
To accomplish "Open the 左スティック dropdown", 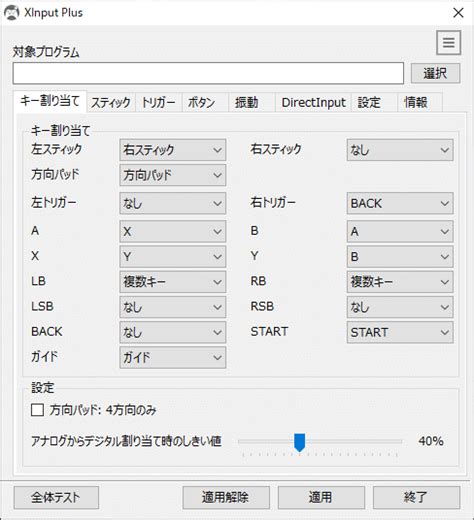I will click(x=173, y=150).
